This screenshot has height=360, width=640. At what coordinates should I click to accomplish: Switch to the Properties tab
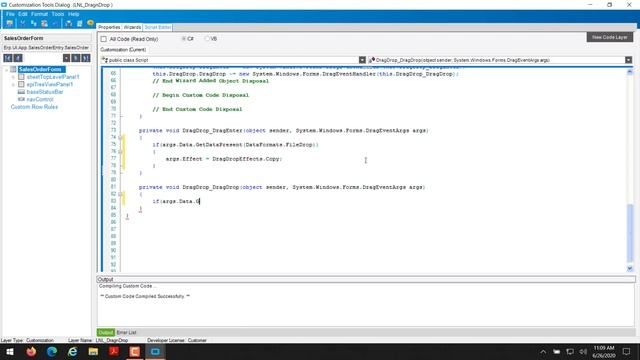(109, 27)
